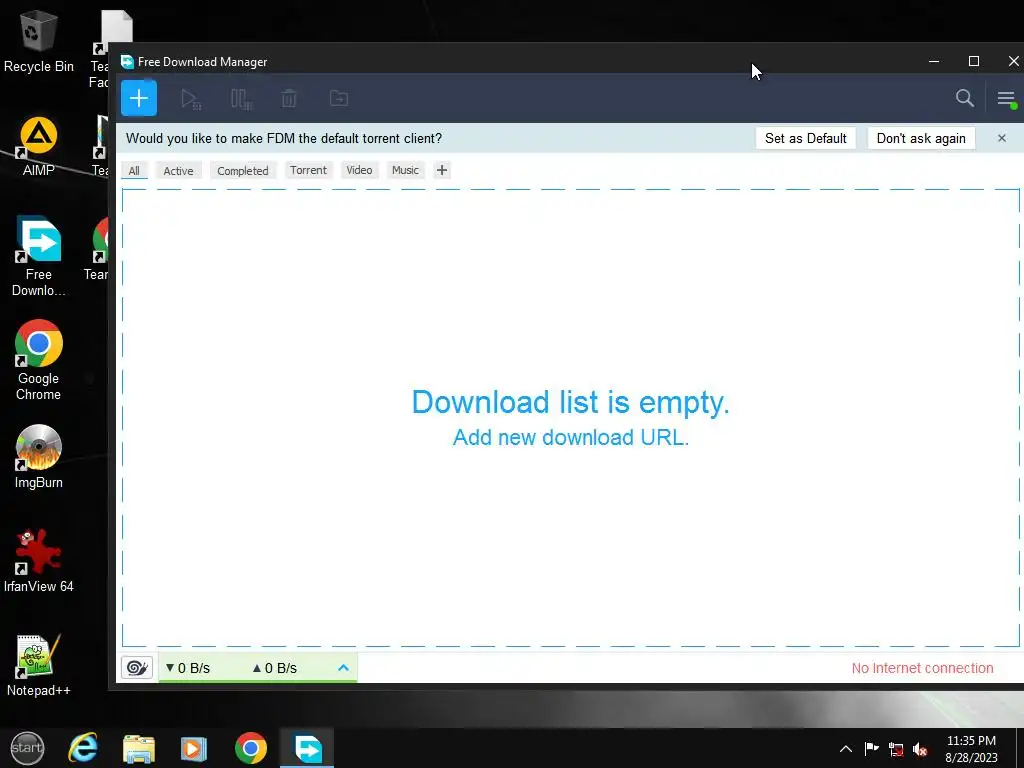Open the Start menu button
1024x768 pixels.
click(27, 748)
